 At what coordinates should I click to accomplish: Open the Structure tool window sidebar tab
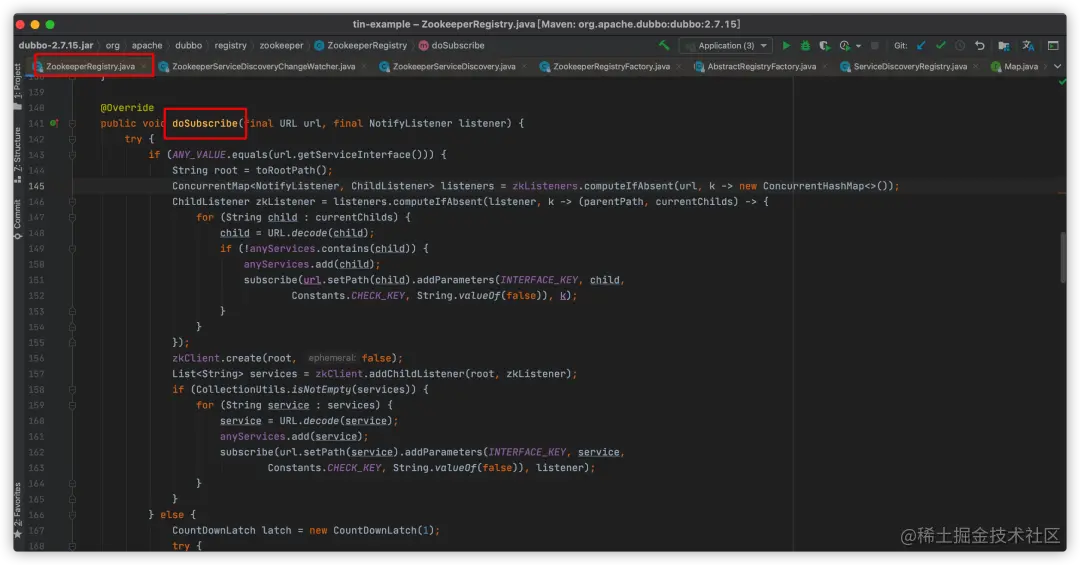[x=18, y=155]
